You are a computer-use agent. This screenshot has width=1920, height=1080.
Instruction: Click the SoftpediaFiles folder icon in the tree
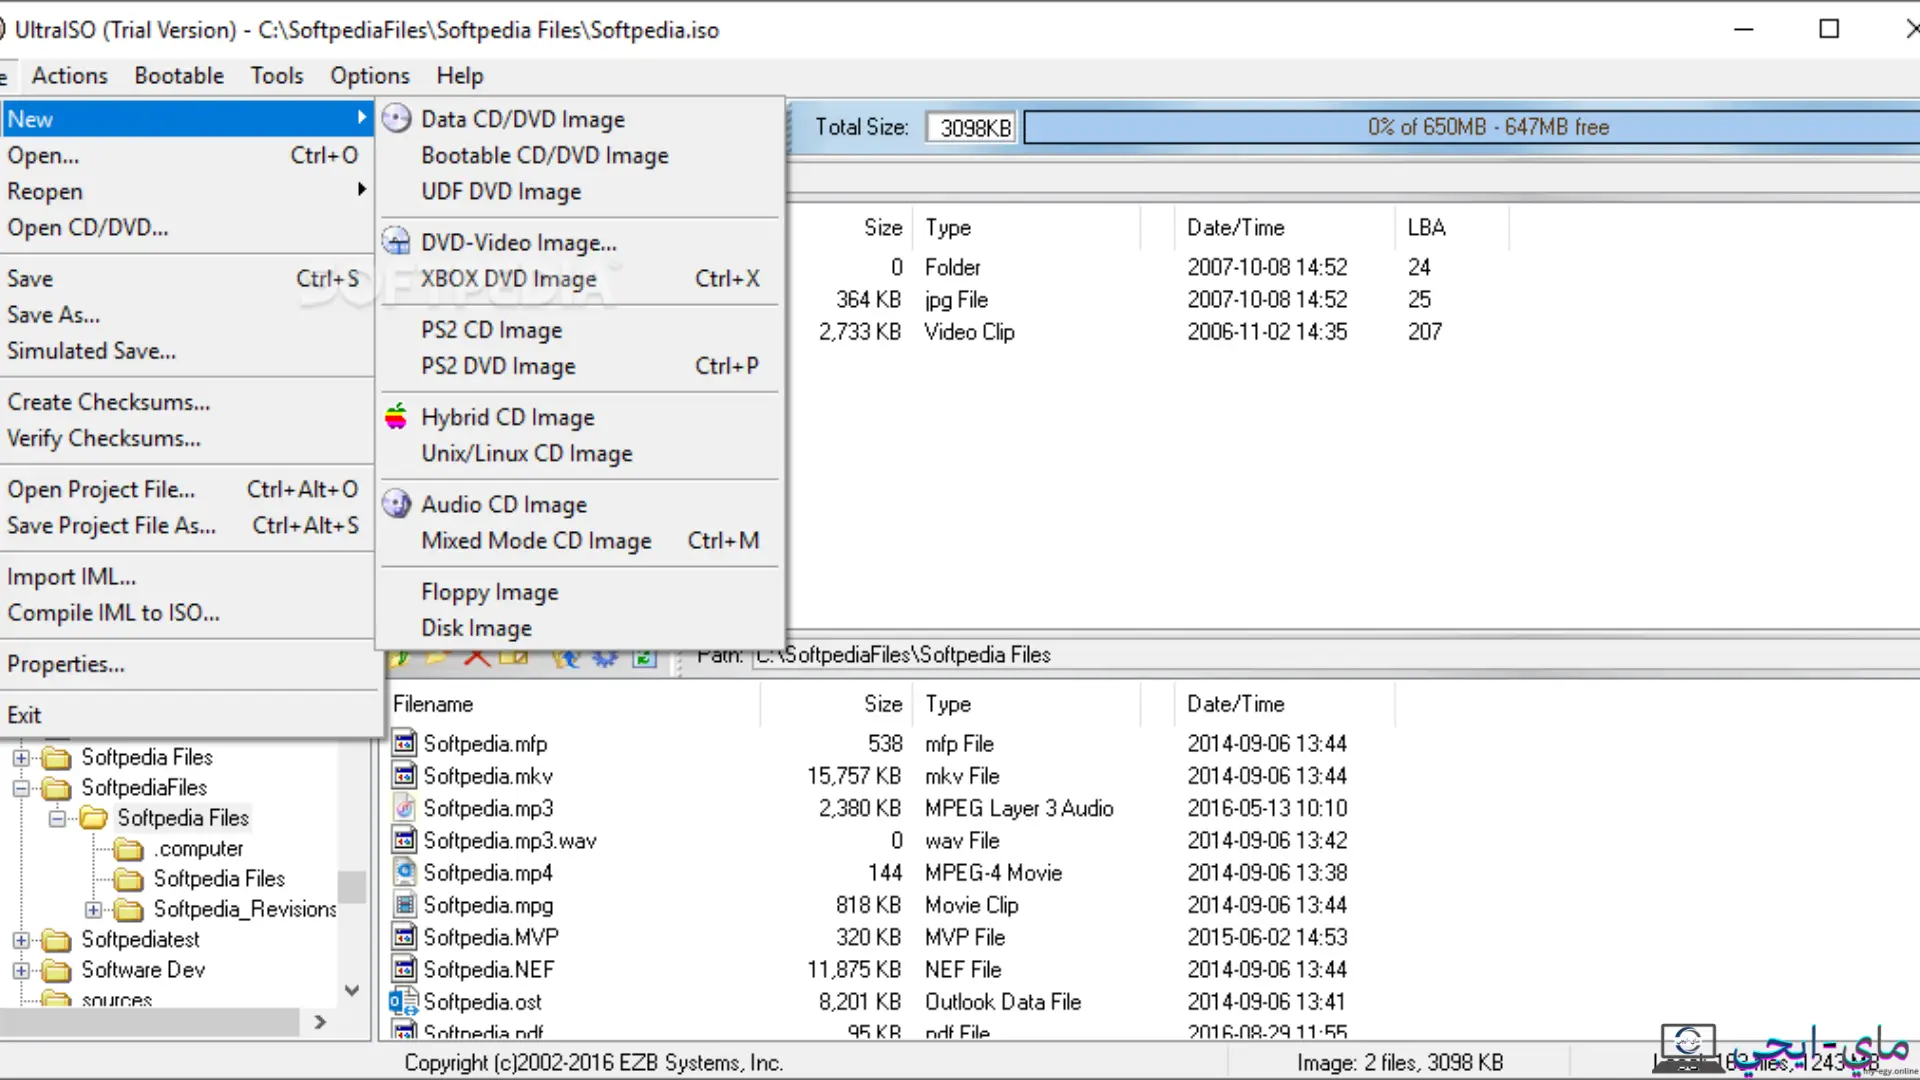click(57, 788)
